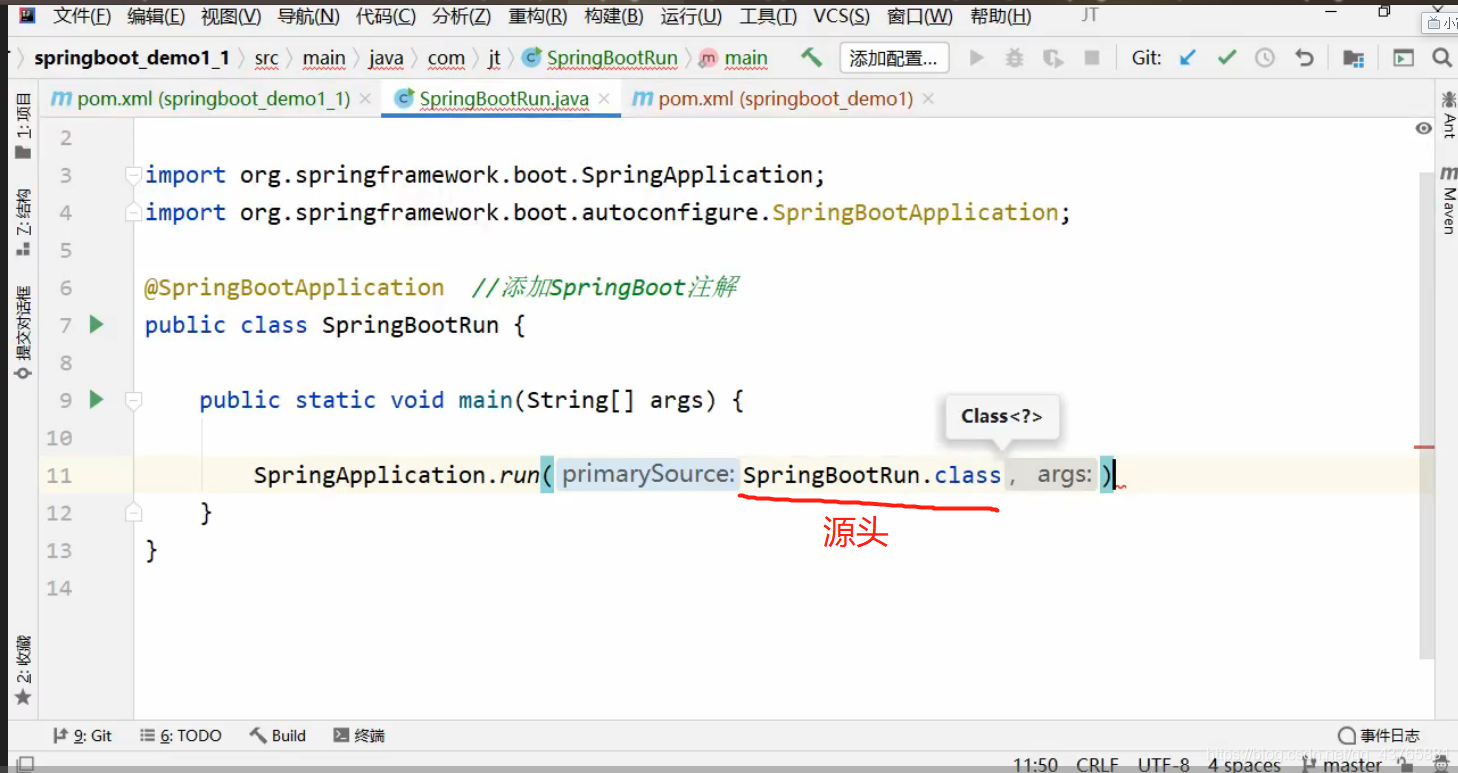
Task: Close the pom.xml (springboot_demo1) tab
Action: point(929,99)
